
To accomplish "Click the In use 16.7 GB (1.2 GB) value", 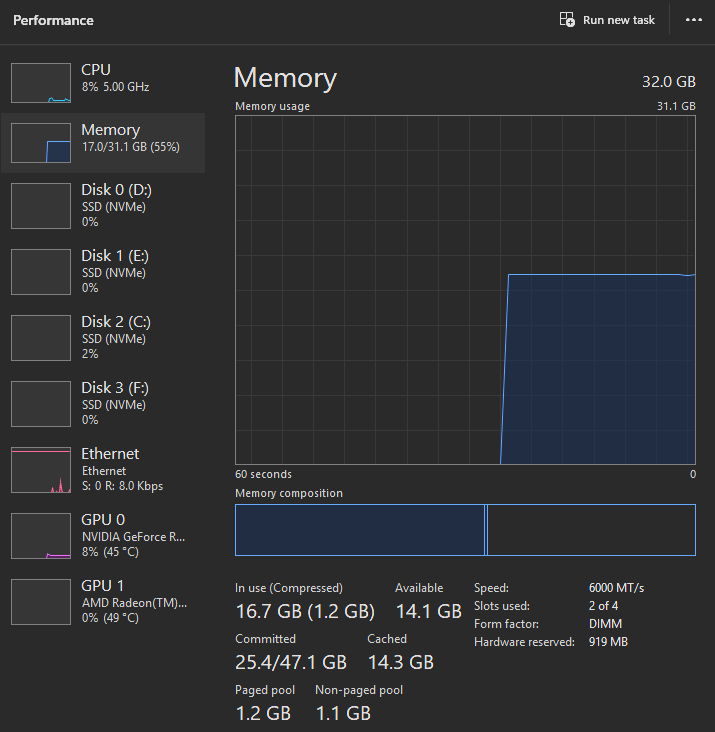I will 305,611.
